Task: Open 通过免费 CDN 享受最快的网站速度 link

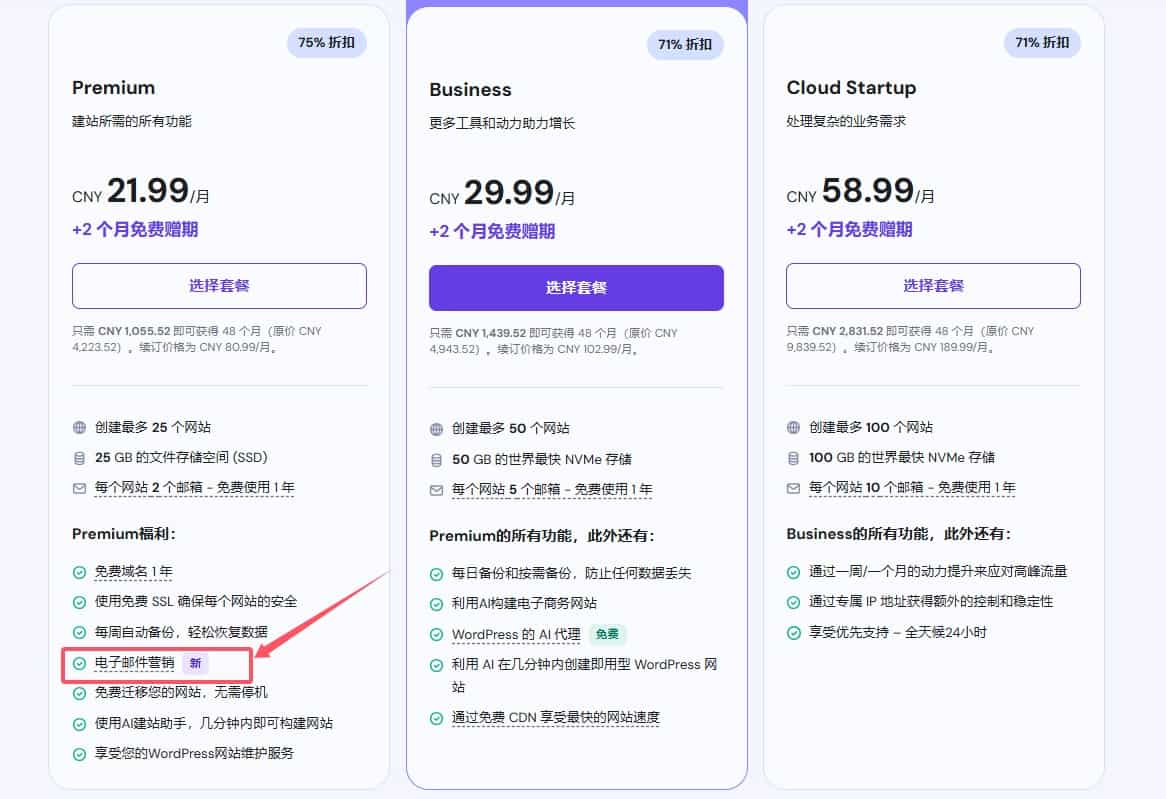Action: point(555,717)
